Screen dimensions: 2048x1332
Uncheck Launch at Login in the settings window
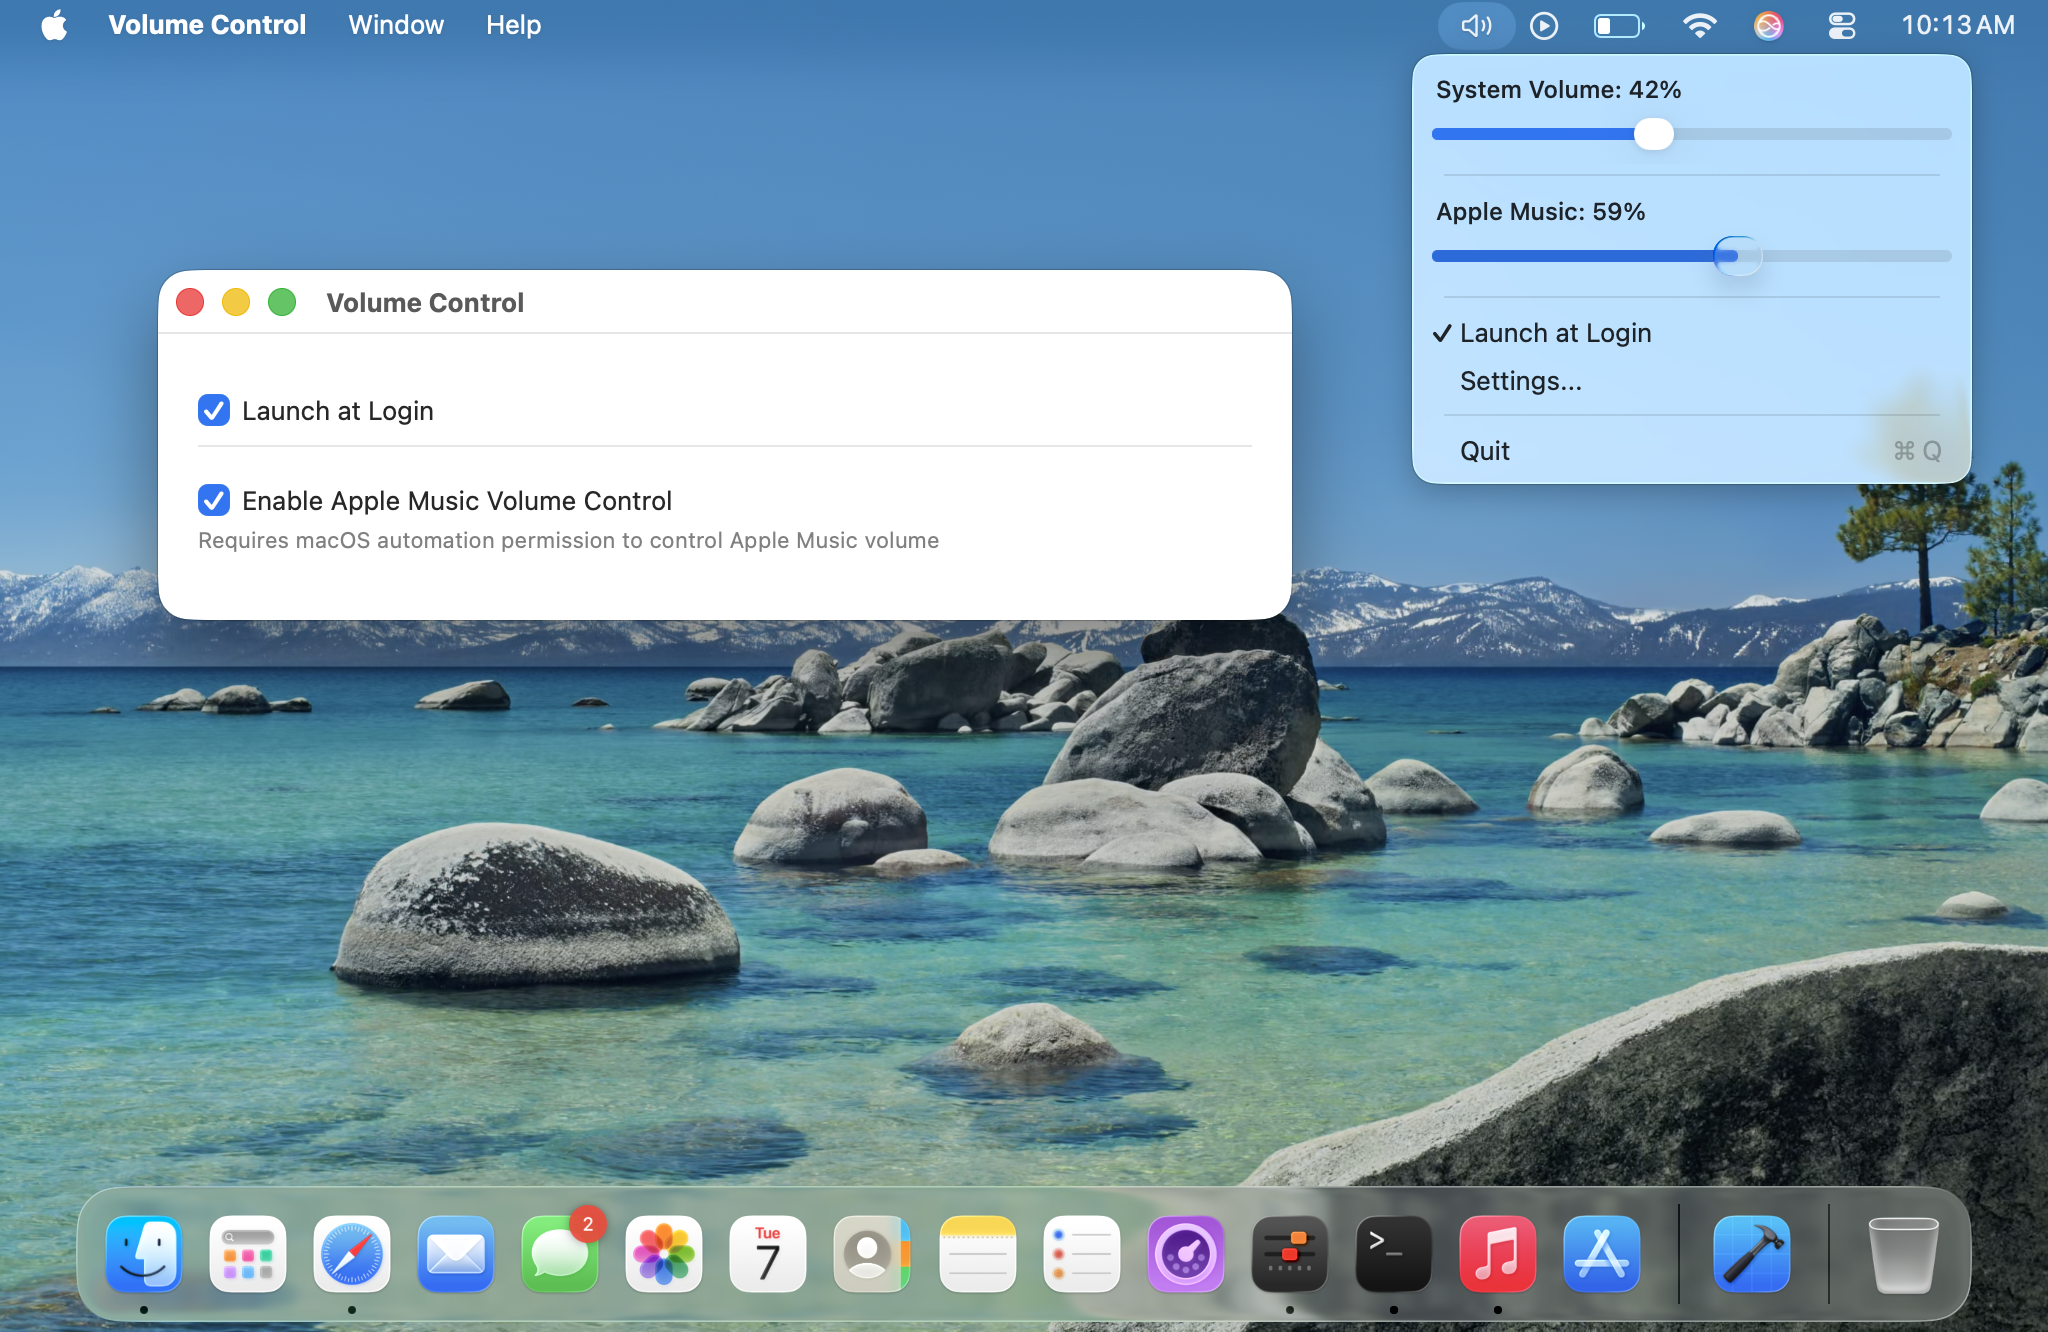point(213,410)
